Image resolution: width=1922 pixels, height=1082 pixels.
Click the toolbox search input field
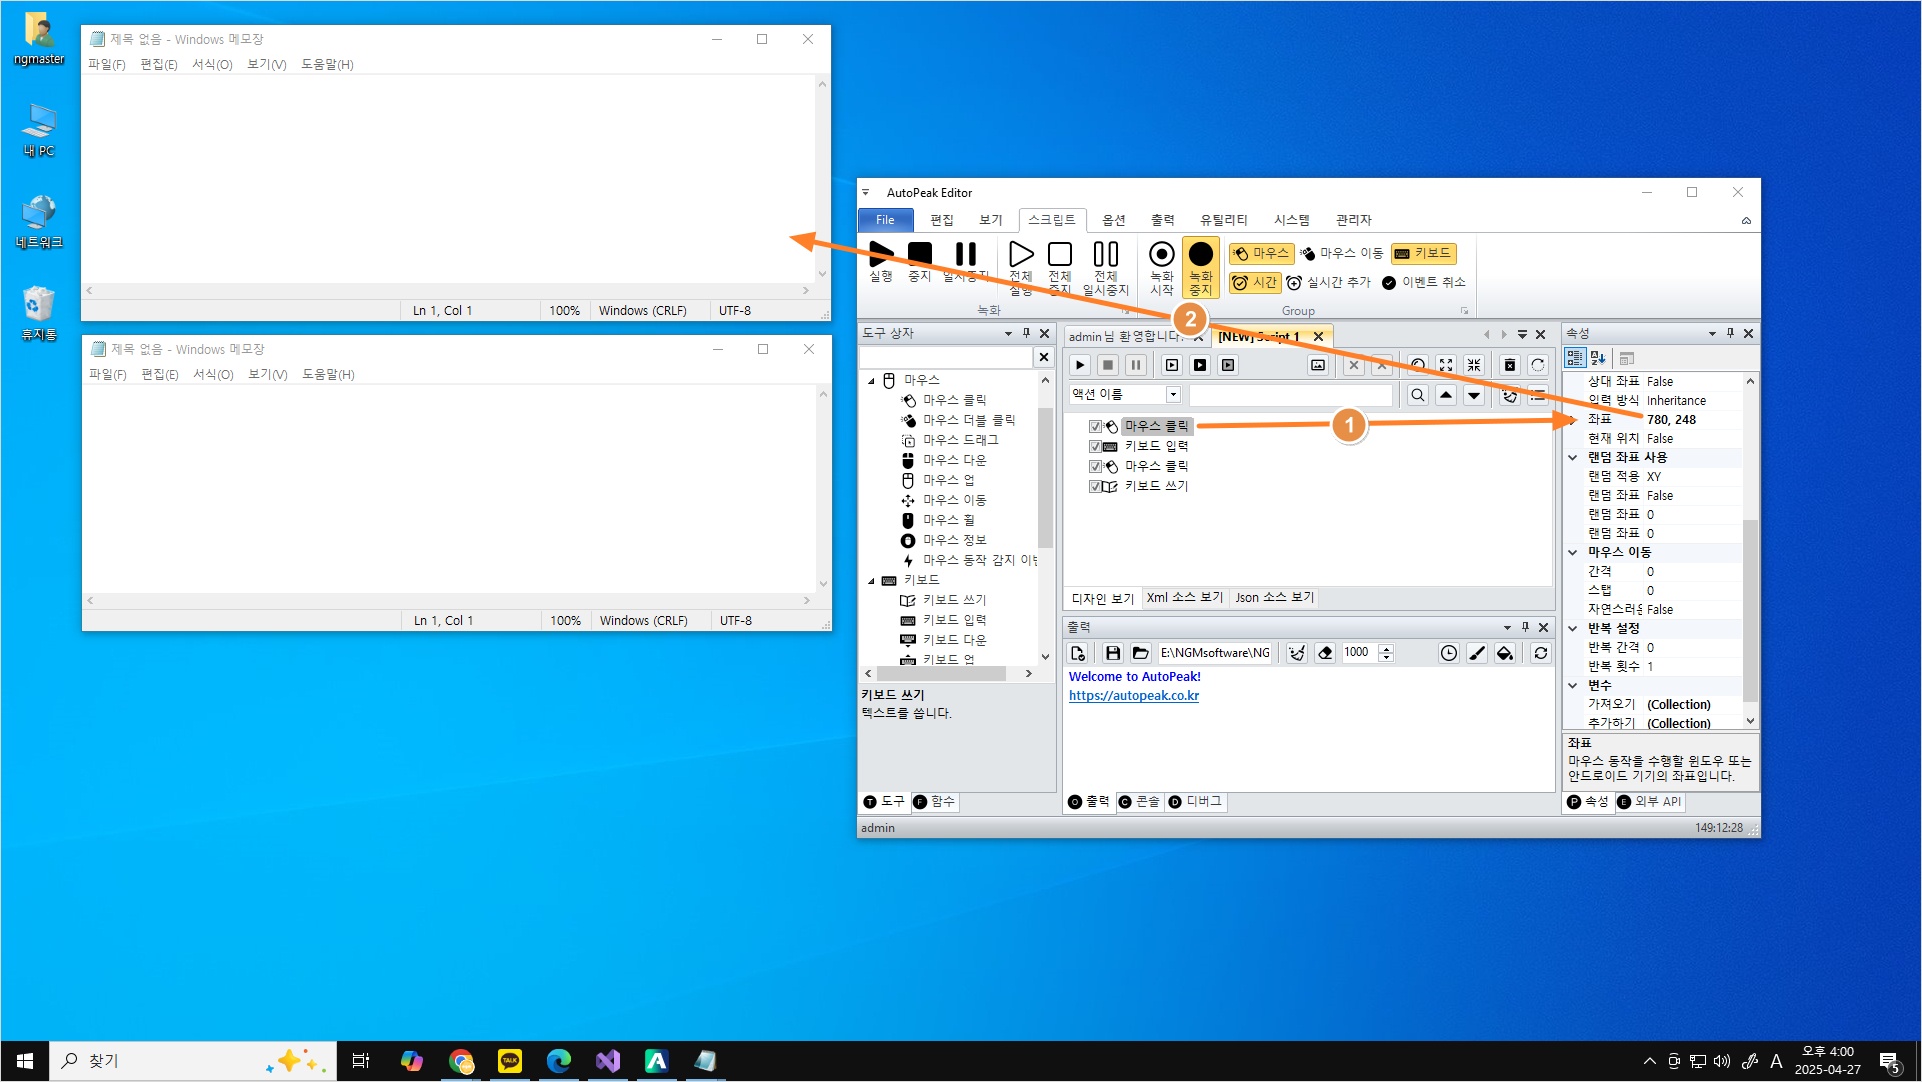tap(945, 357)
